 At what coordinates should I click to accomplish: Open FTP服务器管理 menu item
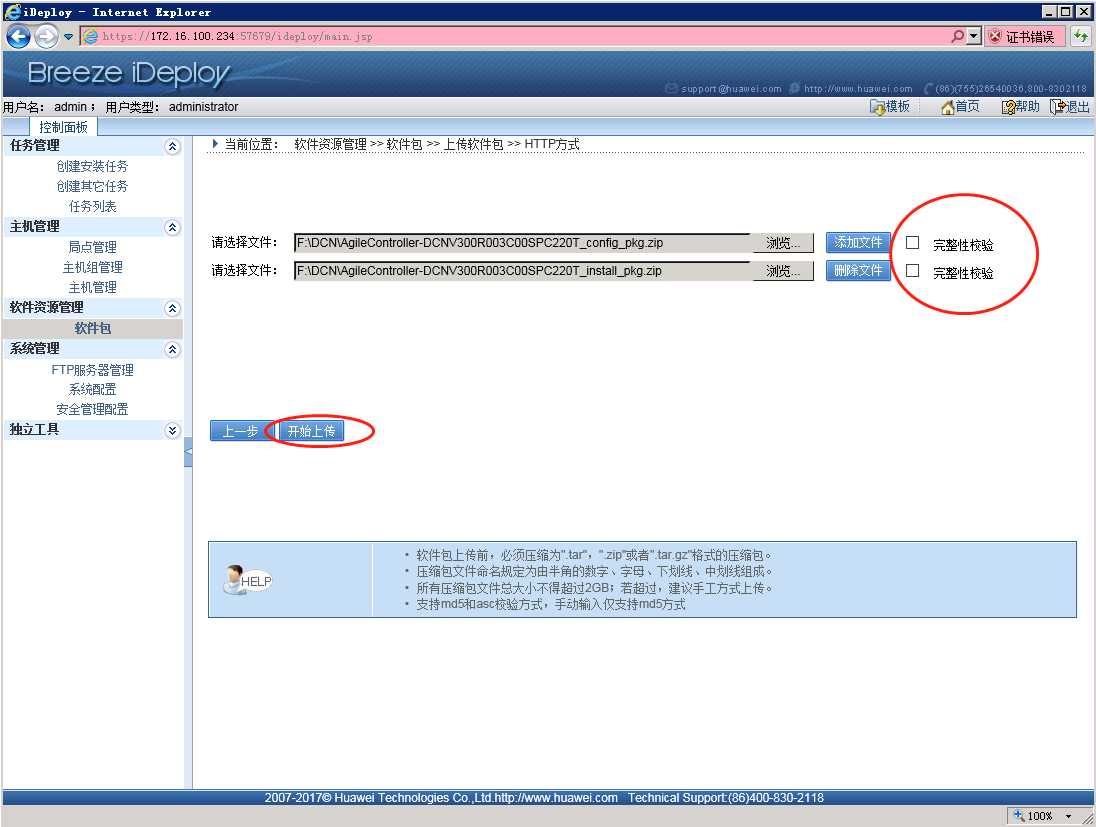[x=92, y=370]
